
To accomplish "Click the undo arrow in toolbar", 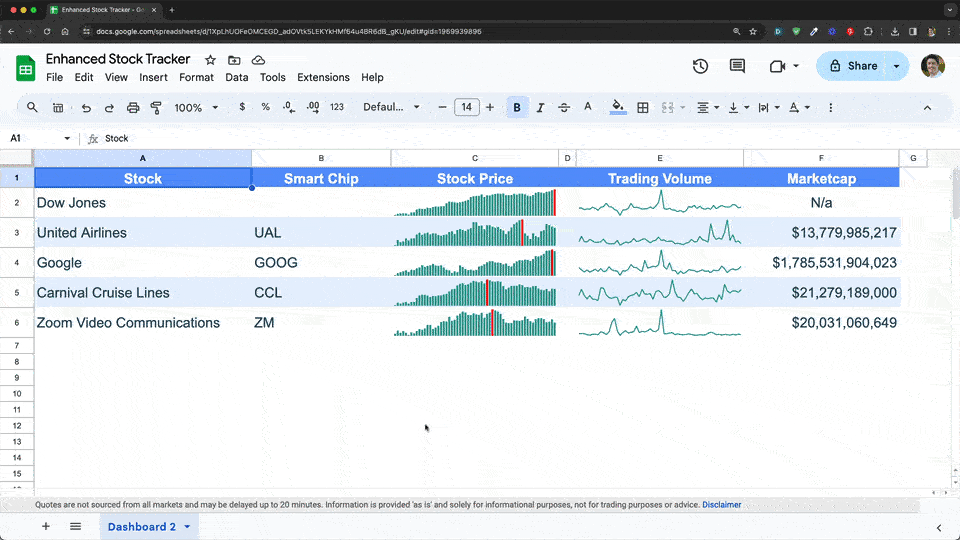I will (x=86, y=108).
